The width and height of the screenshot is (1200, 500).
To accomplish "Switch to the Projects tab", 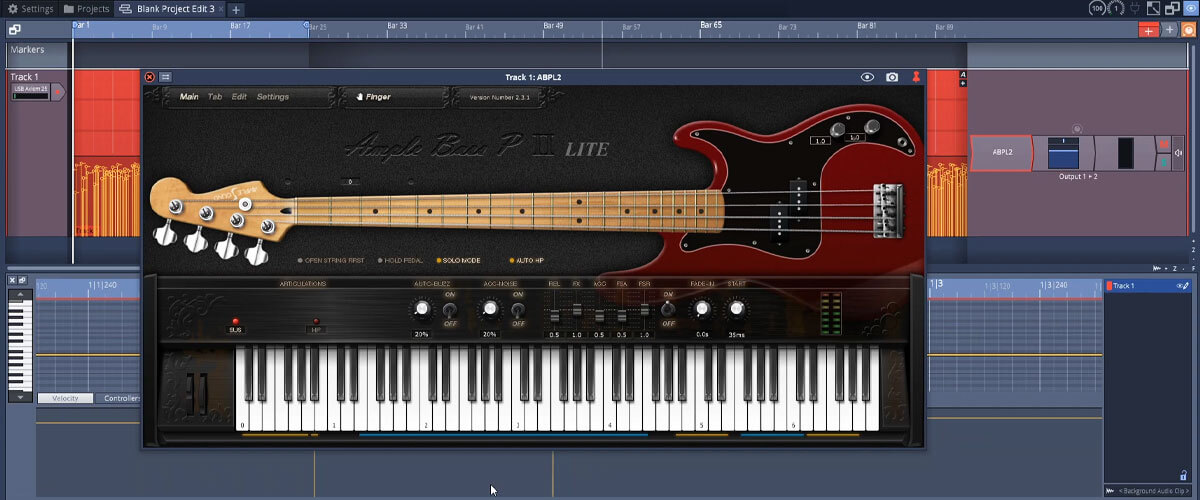I will (86, 8).
